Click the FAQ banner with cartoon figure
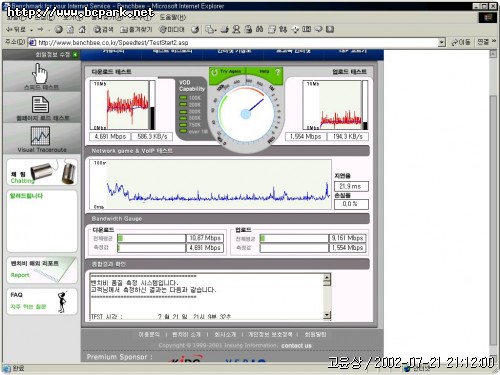500x375 pixels. pyautogui.click(x=42, y=301)
